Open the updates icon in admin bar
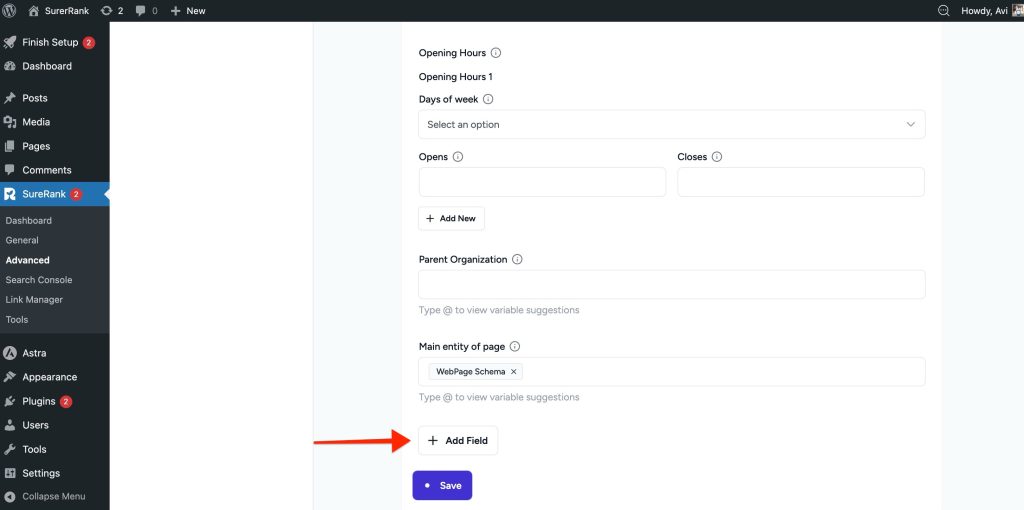The height and width of the screenshot is (510, 1024). [107, 10]
